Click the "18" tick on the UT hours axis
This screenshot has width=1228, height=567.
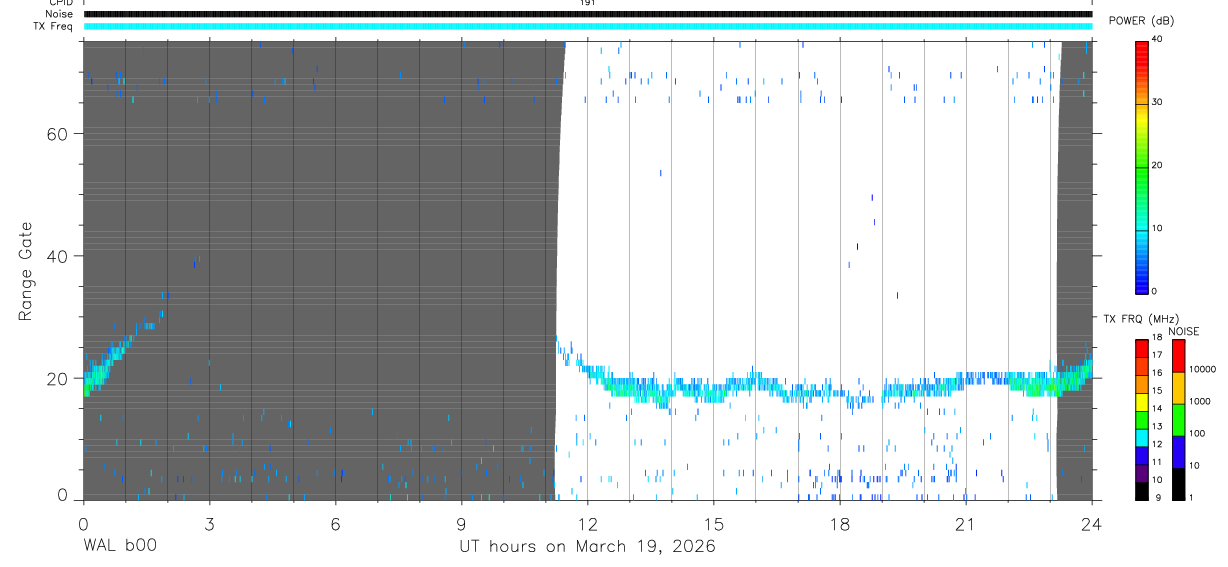[x=839, y=523]
